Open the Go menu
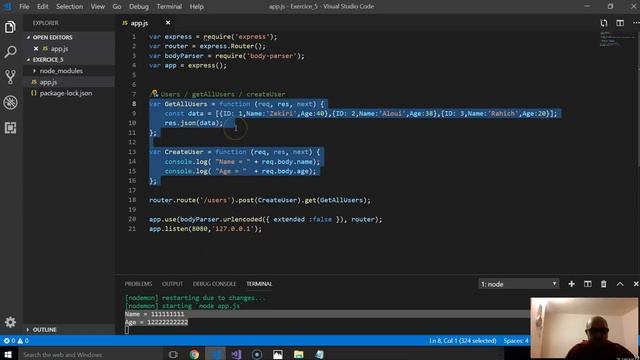This screenshot has width=640, height=360. [117, 7]
